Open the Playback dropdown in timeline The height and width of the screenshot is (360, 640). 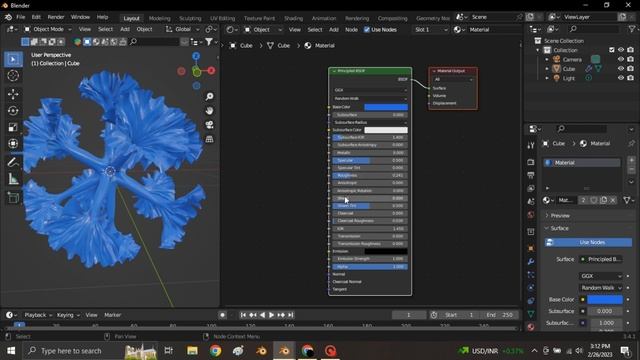pyautogui.click(x=38, y=315)
